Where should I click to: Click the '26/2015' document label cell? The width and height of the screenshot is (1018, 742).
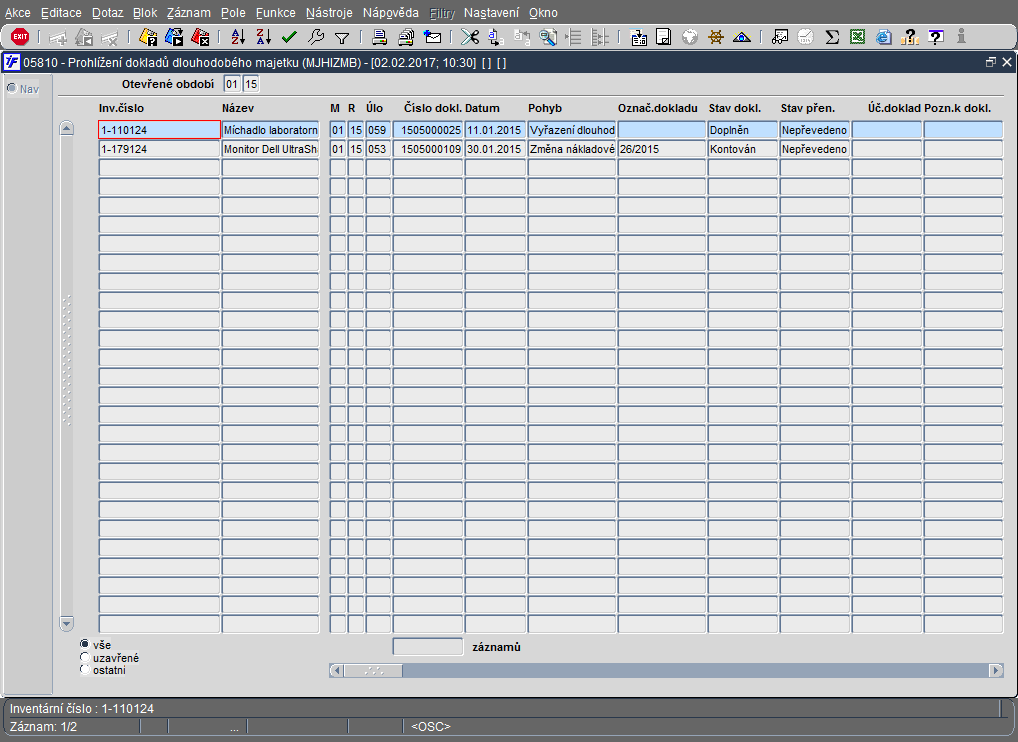coord(662,149)
